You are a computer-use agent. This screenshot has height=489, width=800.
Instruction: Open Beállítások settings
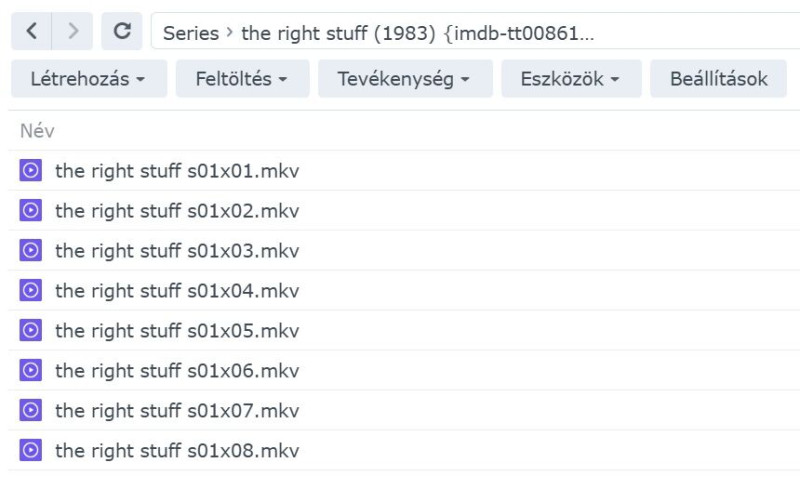tap(718, 79)
